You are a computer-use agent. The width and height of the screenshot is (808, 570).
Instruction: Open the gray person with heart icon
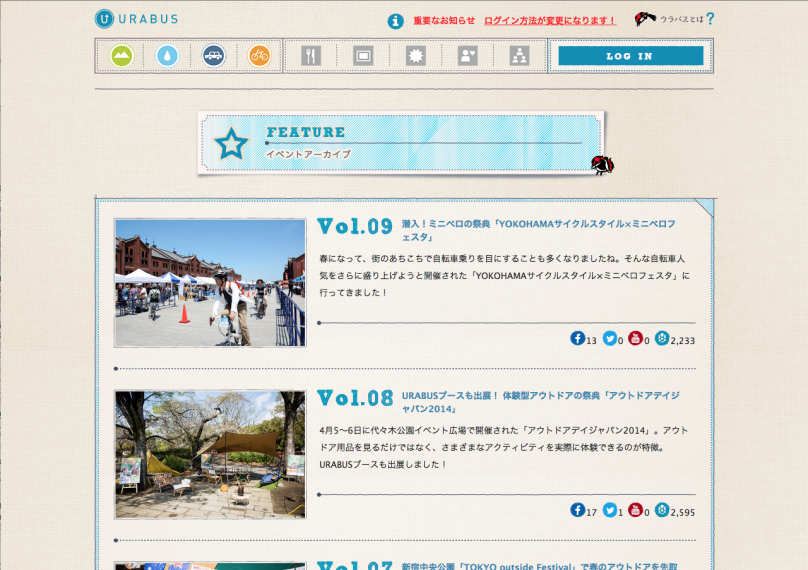click(467, 56)
